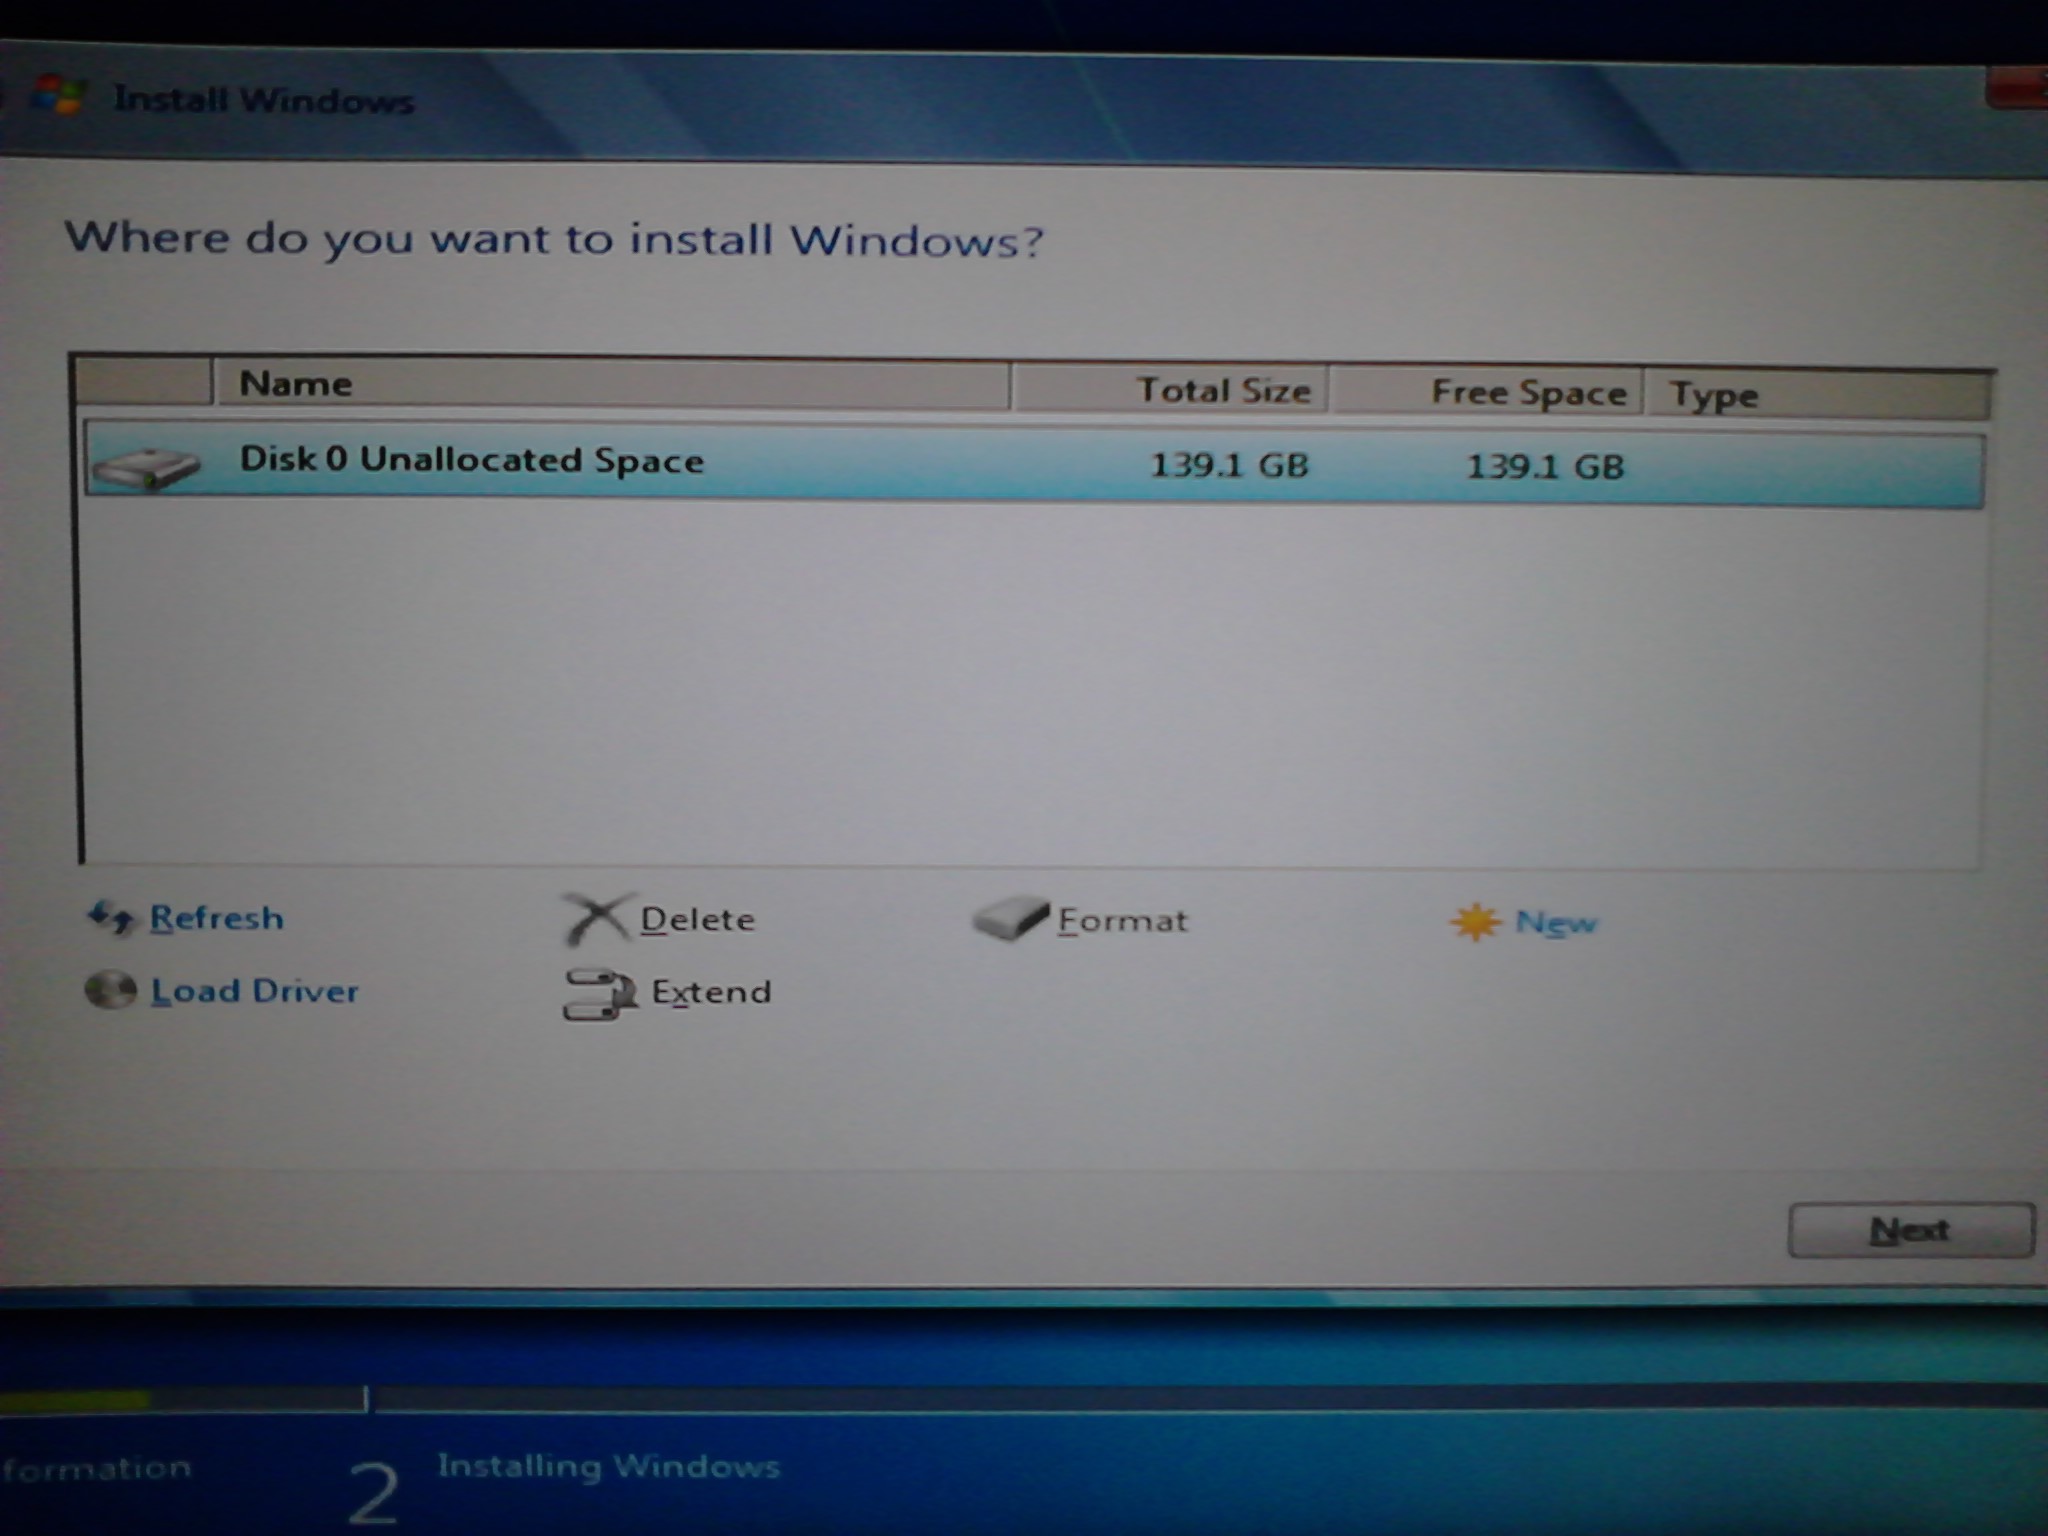Click the Next button
This screenshot has height=1536, width=2048.
[1911, 1230]
